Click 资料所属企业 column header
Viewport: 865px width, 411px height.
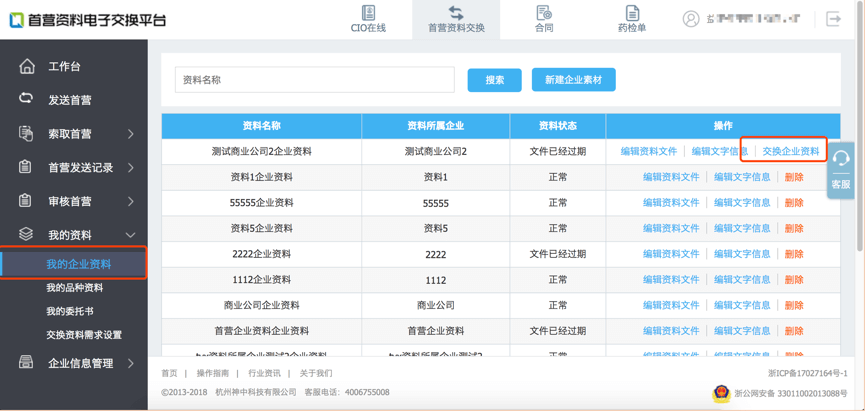click(436, 126)
